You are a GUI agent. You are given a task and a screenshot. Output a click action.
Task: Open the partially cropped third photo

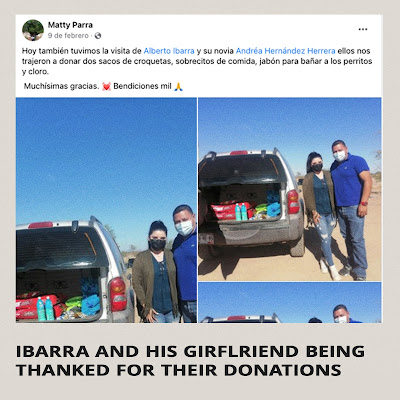tap(290, 302)
